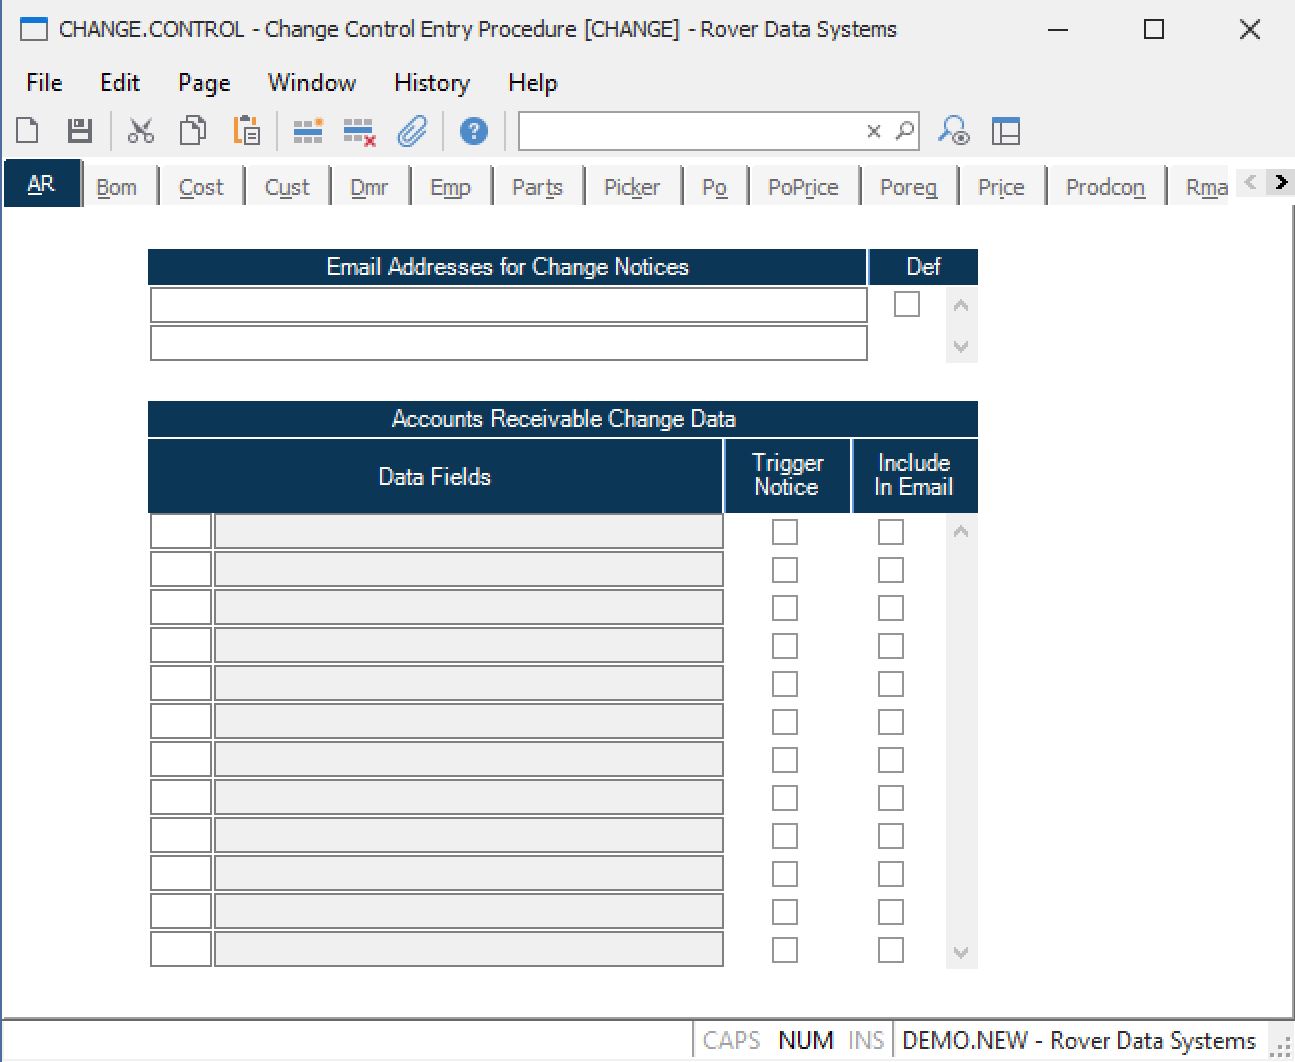Enable the first Include In Email checkbox
The height and width of the screenshot is (1062, 1295).
[x=890, y=532]
